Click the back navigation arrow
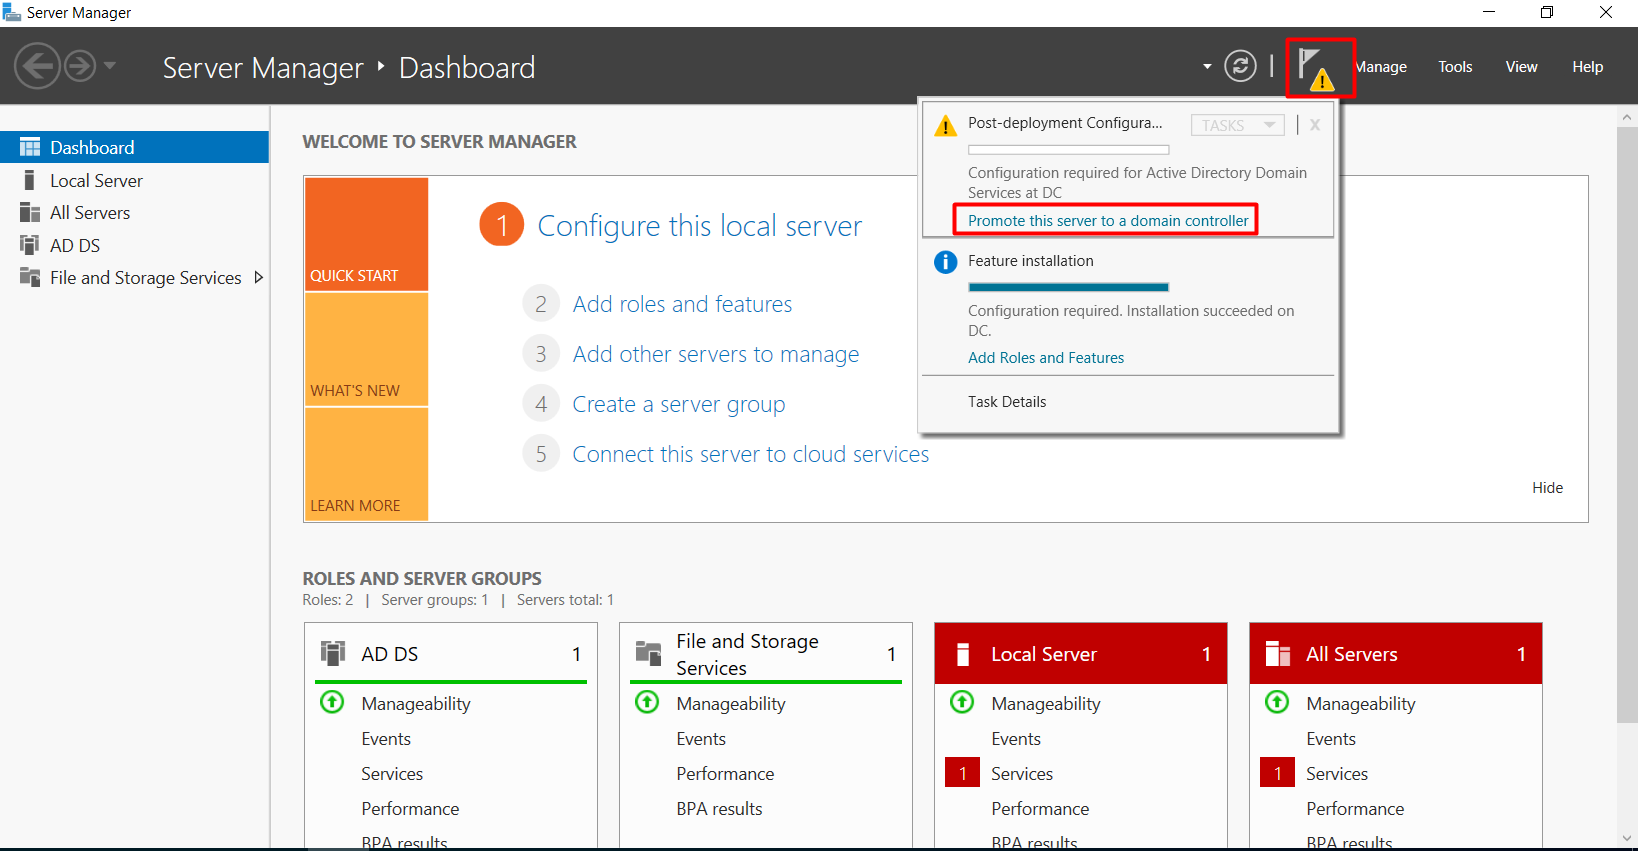 [x=37, y=67]
